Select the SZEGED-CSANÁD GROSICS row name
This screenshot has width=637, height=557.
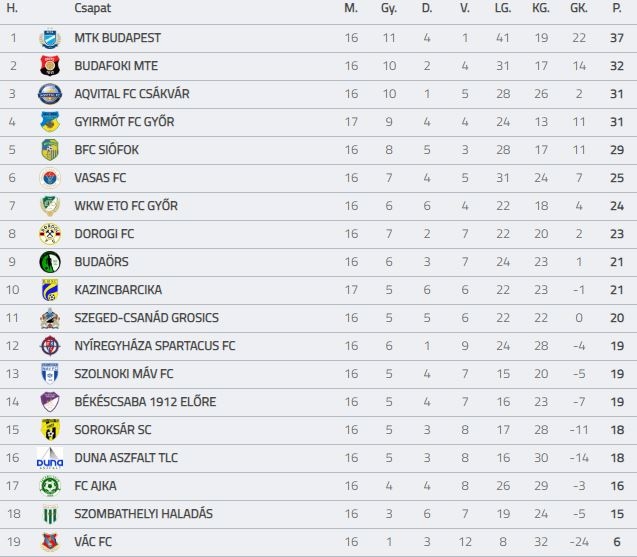click(146, 318)
